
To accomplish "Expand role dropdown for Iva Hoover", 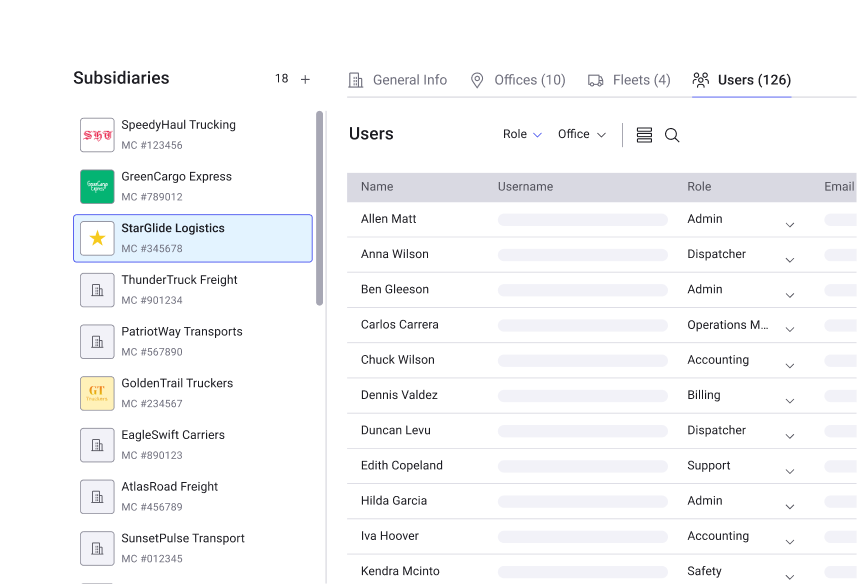I will tap(790, 542).
